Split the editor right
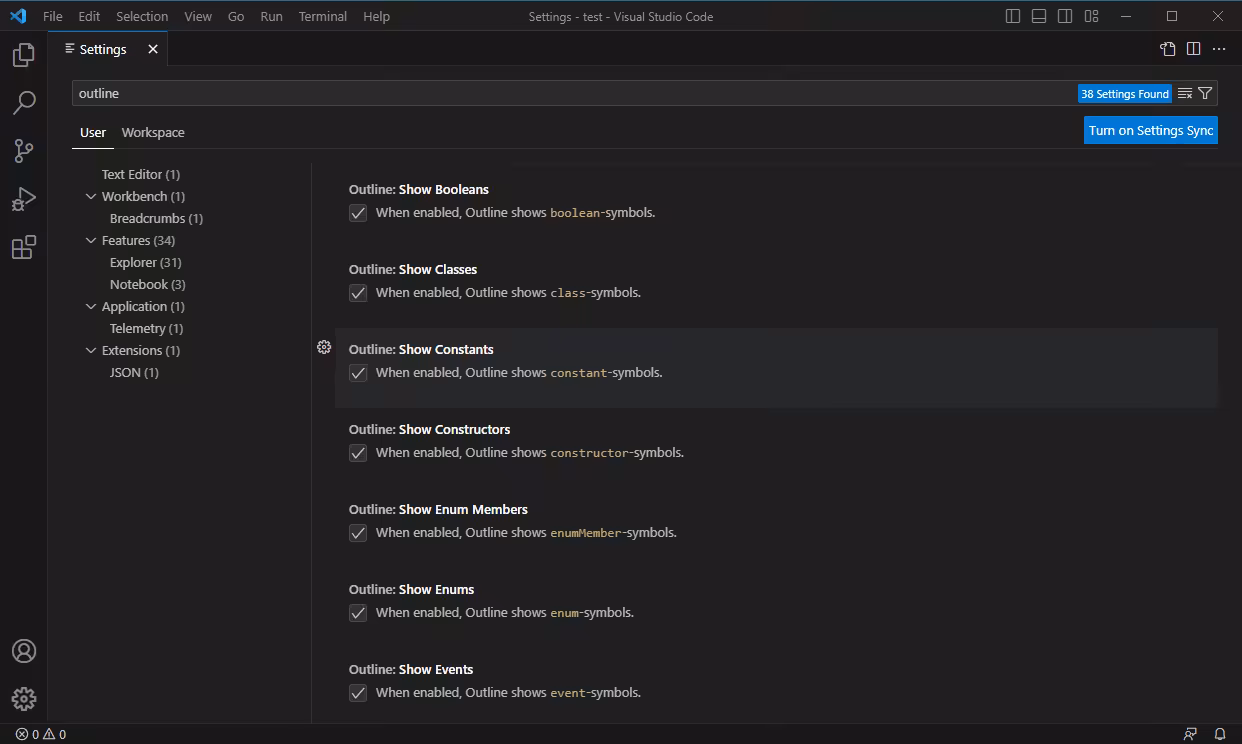The image size is (1242, 744). point(1193,49)
